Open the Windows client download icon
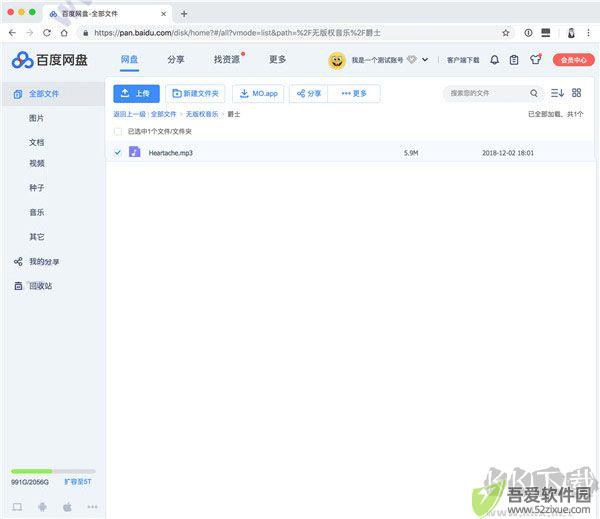The image size is (600, 519). pyautogui.click(x=17, y=507)
